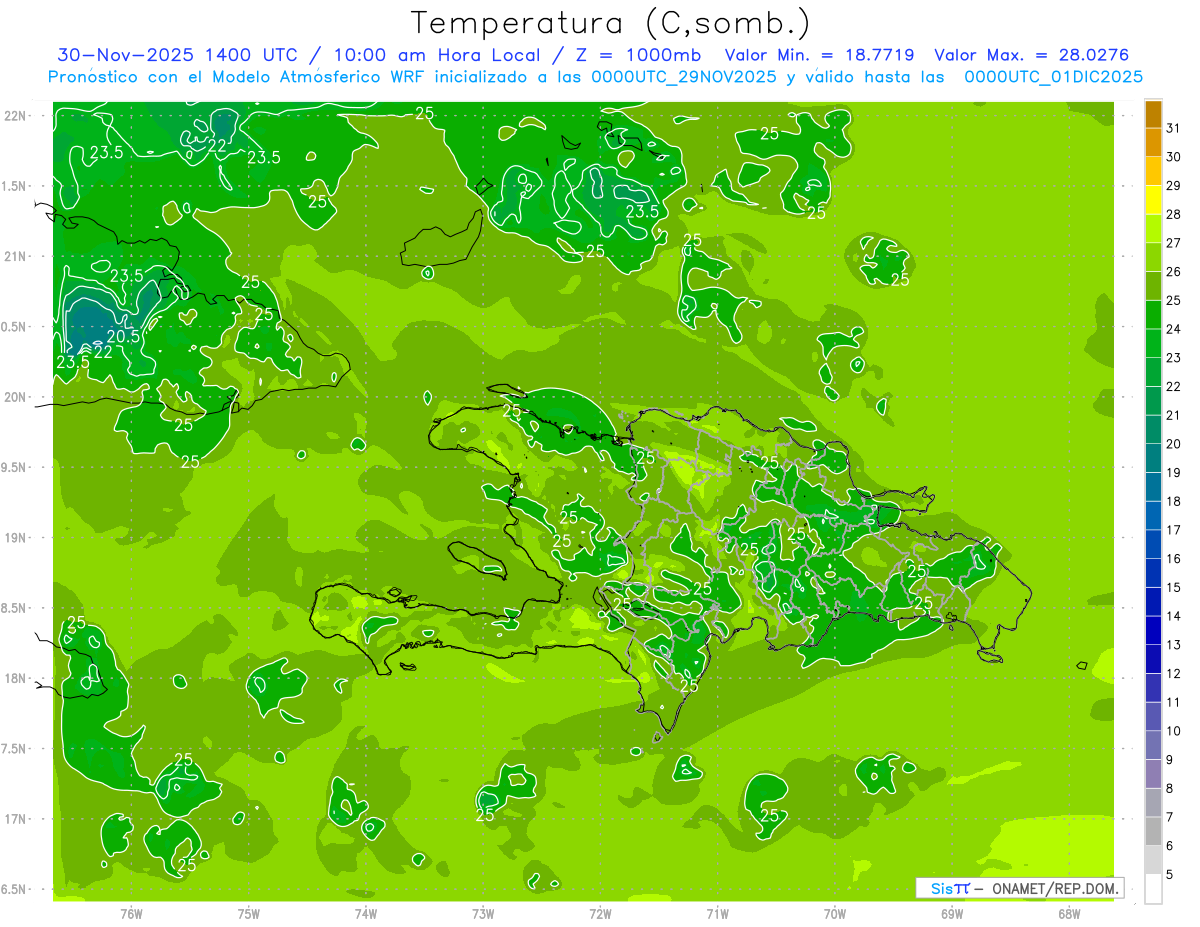1200x927 pixels.
Task: Click the "69W" longitude axis label
Action: tap(952, 914)
